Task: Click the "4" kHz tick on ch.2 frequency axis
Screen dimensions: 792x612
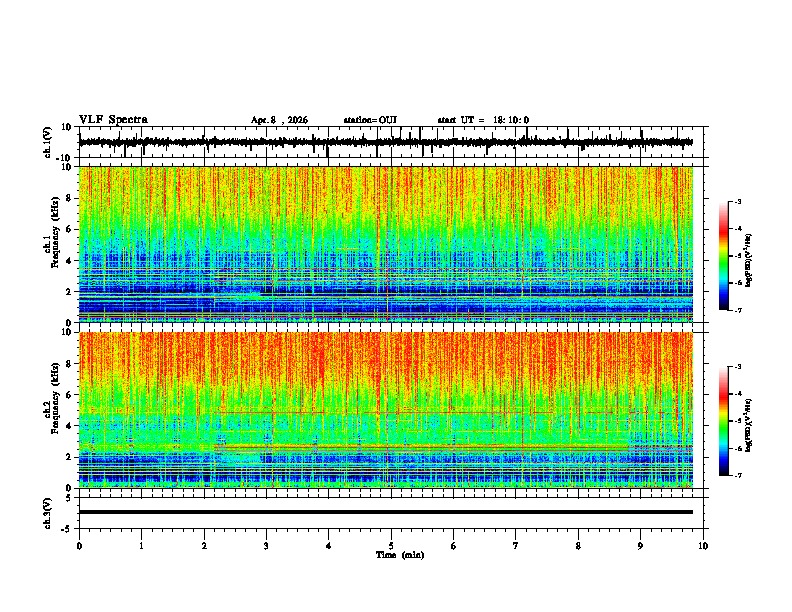Action: pyautogui.click(x=69, y=426)
